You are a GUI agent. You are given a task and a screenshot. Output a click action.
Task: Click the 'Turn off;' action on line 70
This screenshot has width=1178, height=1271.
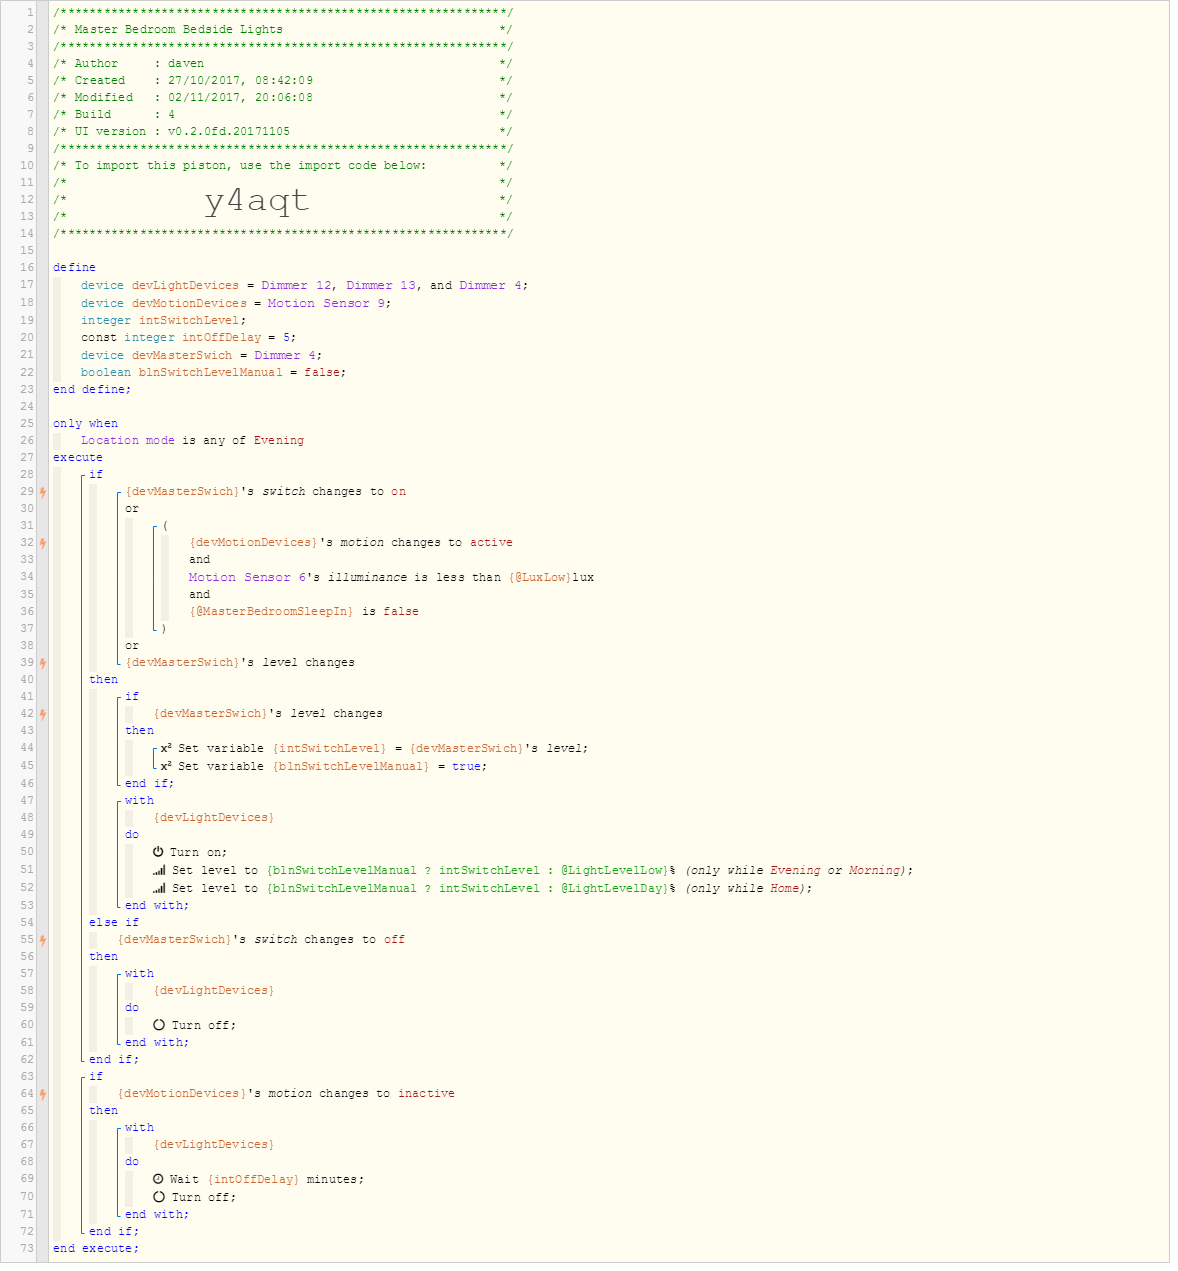click(x=204, y=1197)
